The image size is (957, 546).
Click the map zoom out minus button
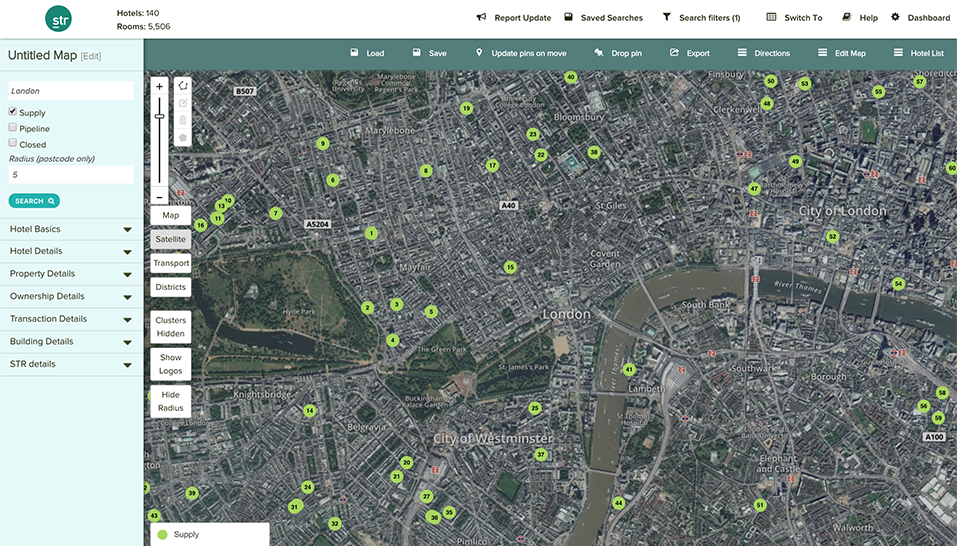(x=159, y=197)
